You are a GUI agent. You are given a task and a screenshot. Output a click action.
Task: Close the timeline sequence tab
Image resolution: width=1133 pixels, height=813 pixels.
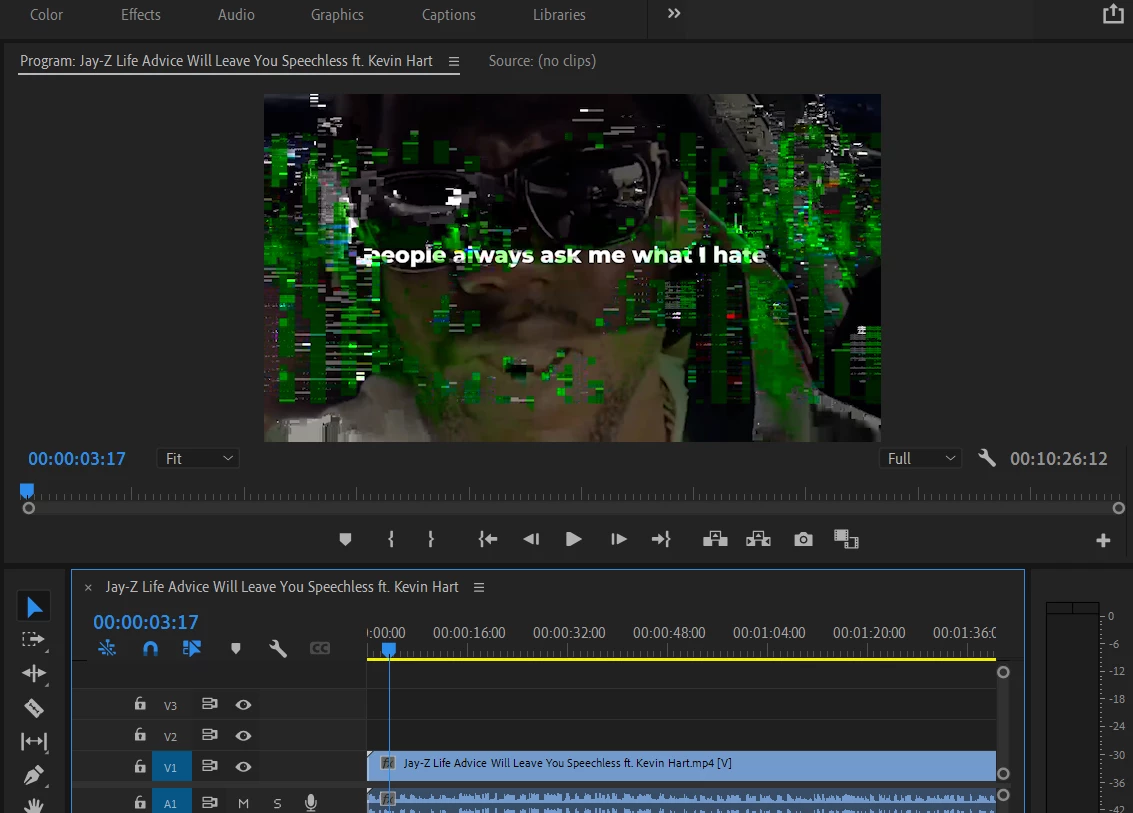click(x=88, y=588)
